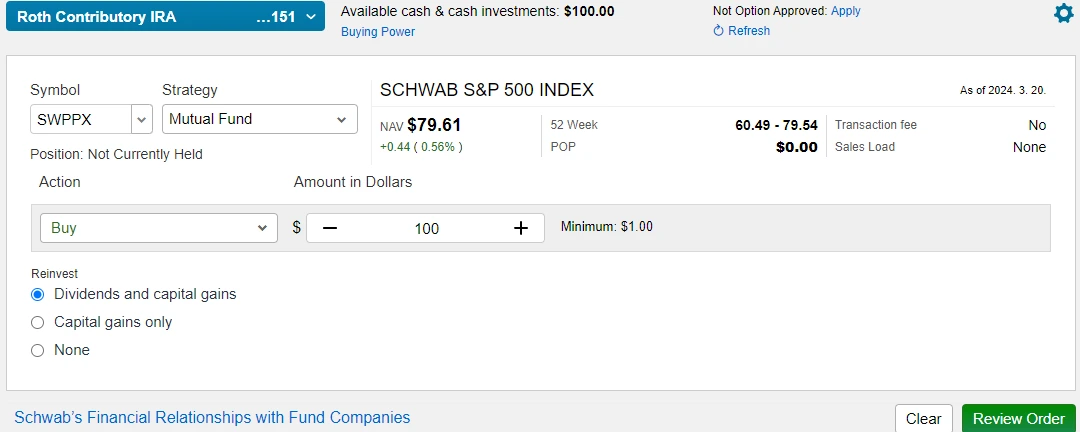Click Apply for option approval

tap(845, 11)
